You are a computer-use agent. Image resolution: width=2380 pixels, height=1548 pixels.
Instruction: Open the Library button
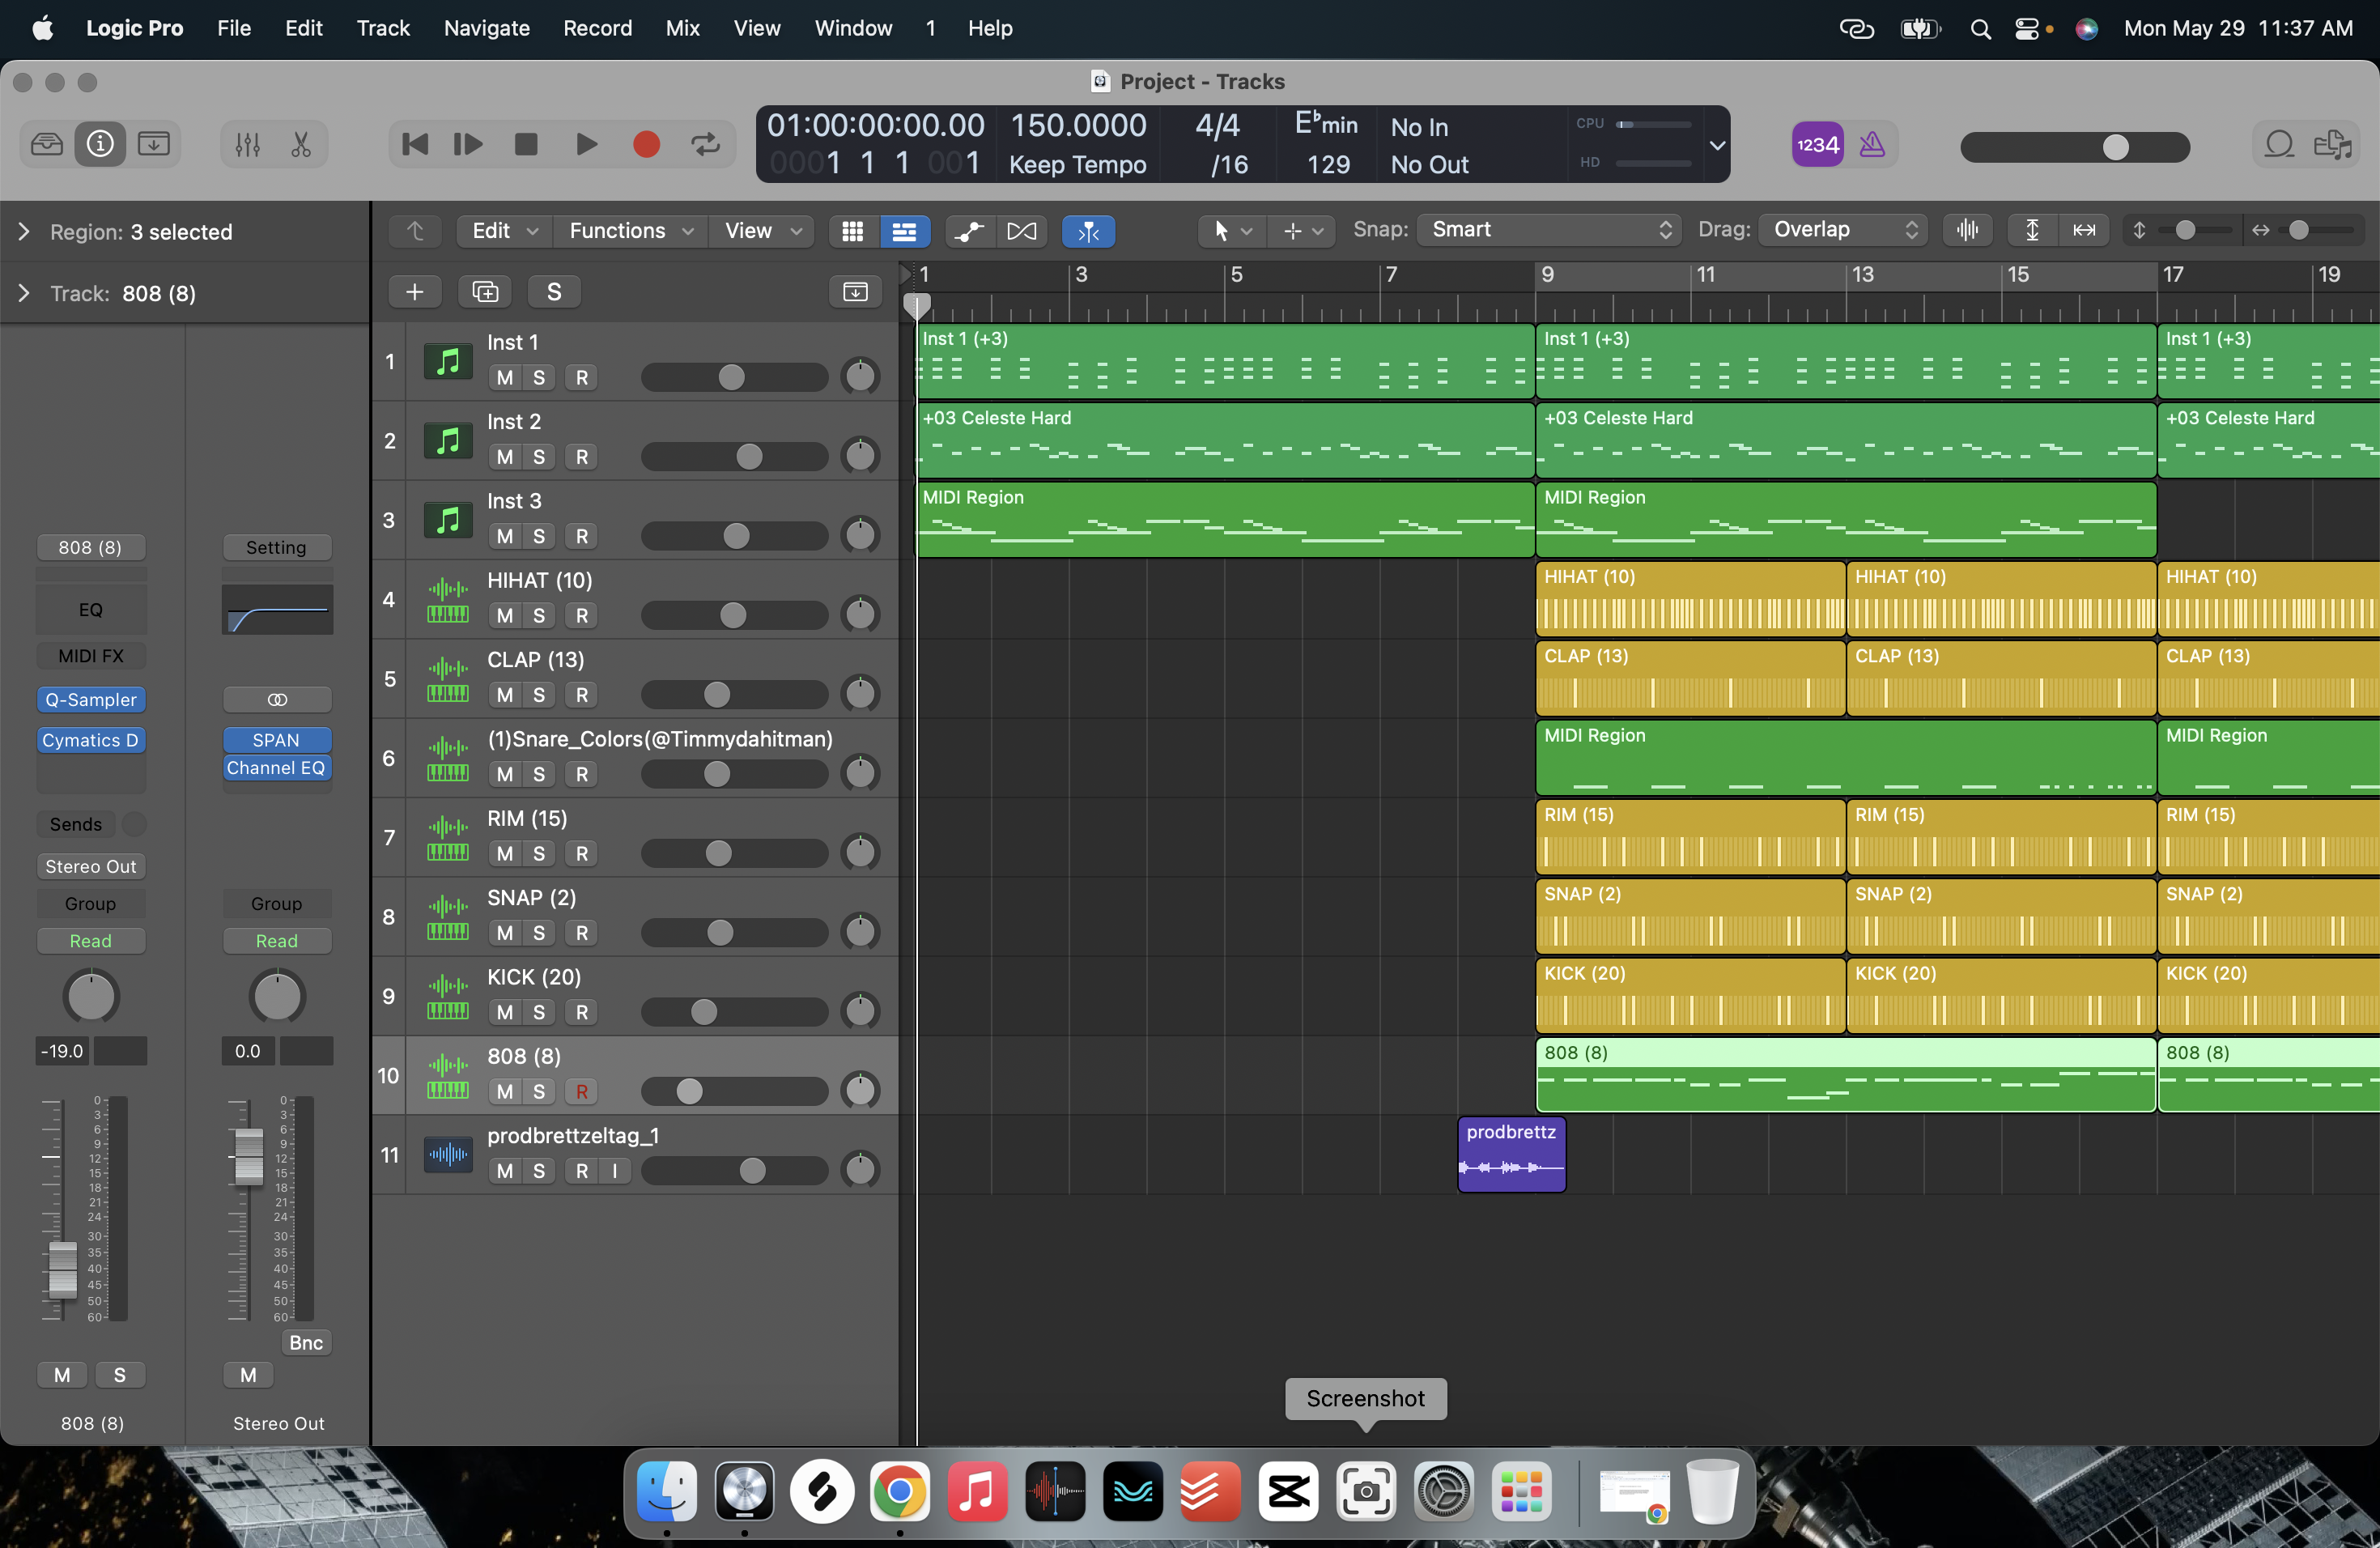tap(47, 145)
